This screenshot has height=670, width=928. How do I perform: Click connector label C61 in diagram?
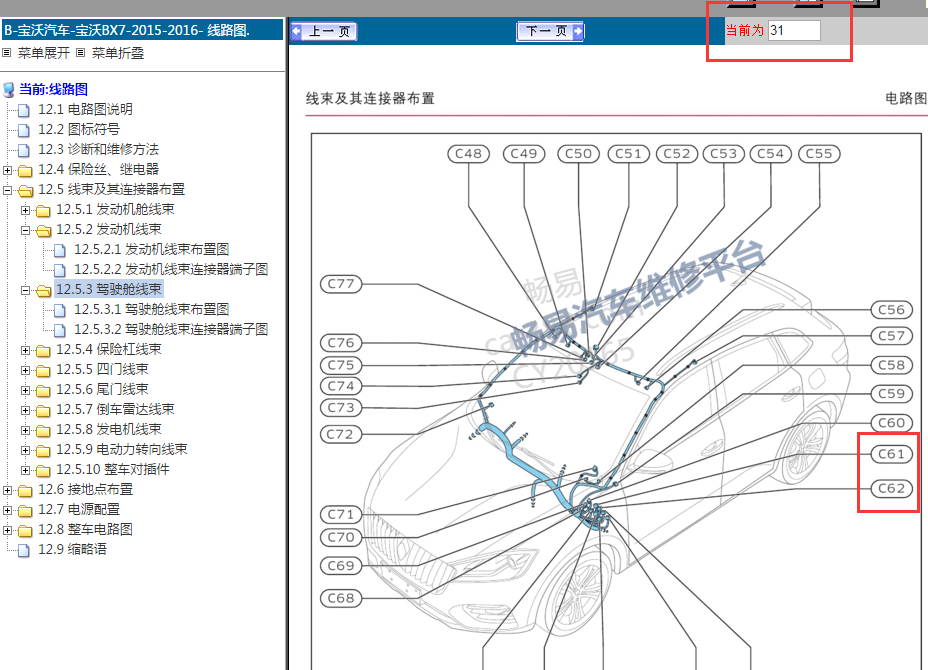[891, 454]
